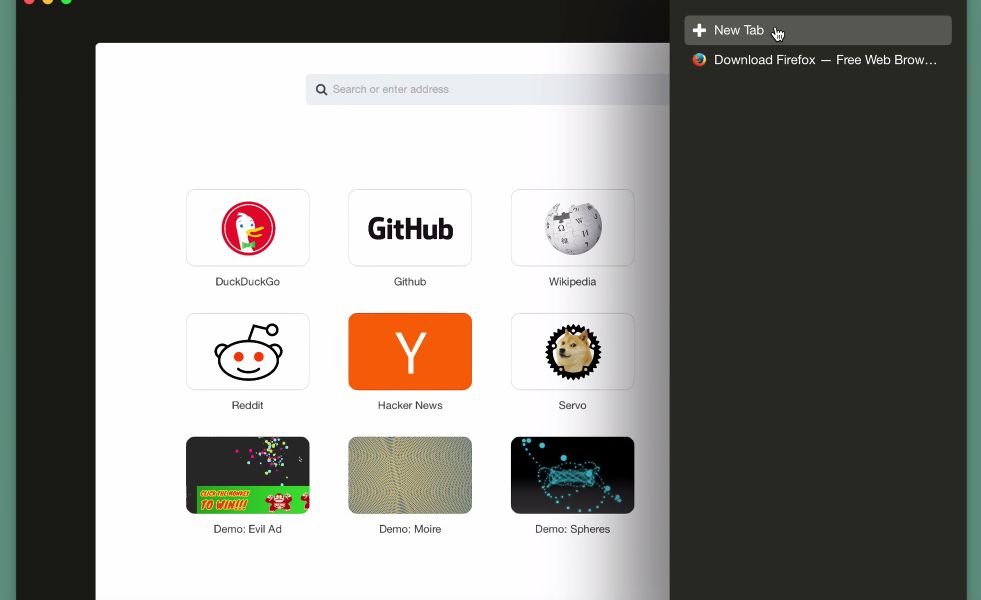
Task: Click the Demo: Moire caption
Action: click(410, 529)
